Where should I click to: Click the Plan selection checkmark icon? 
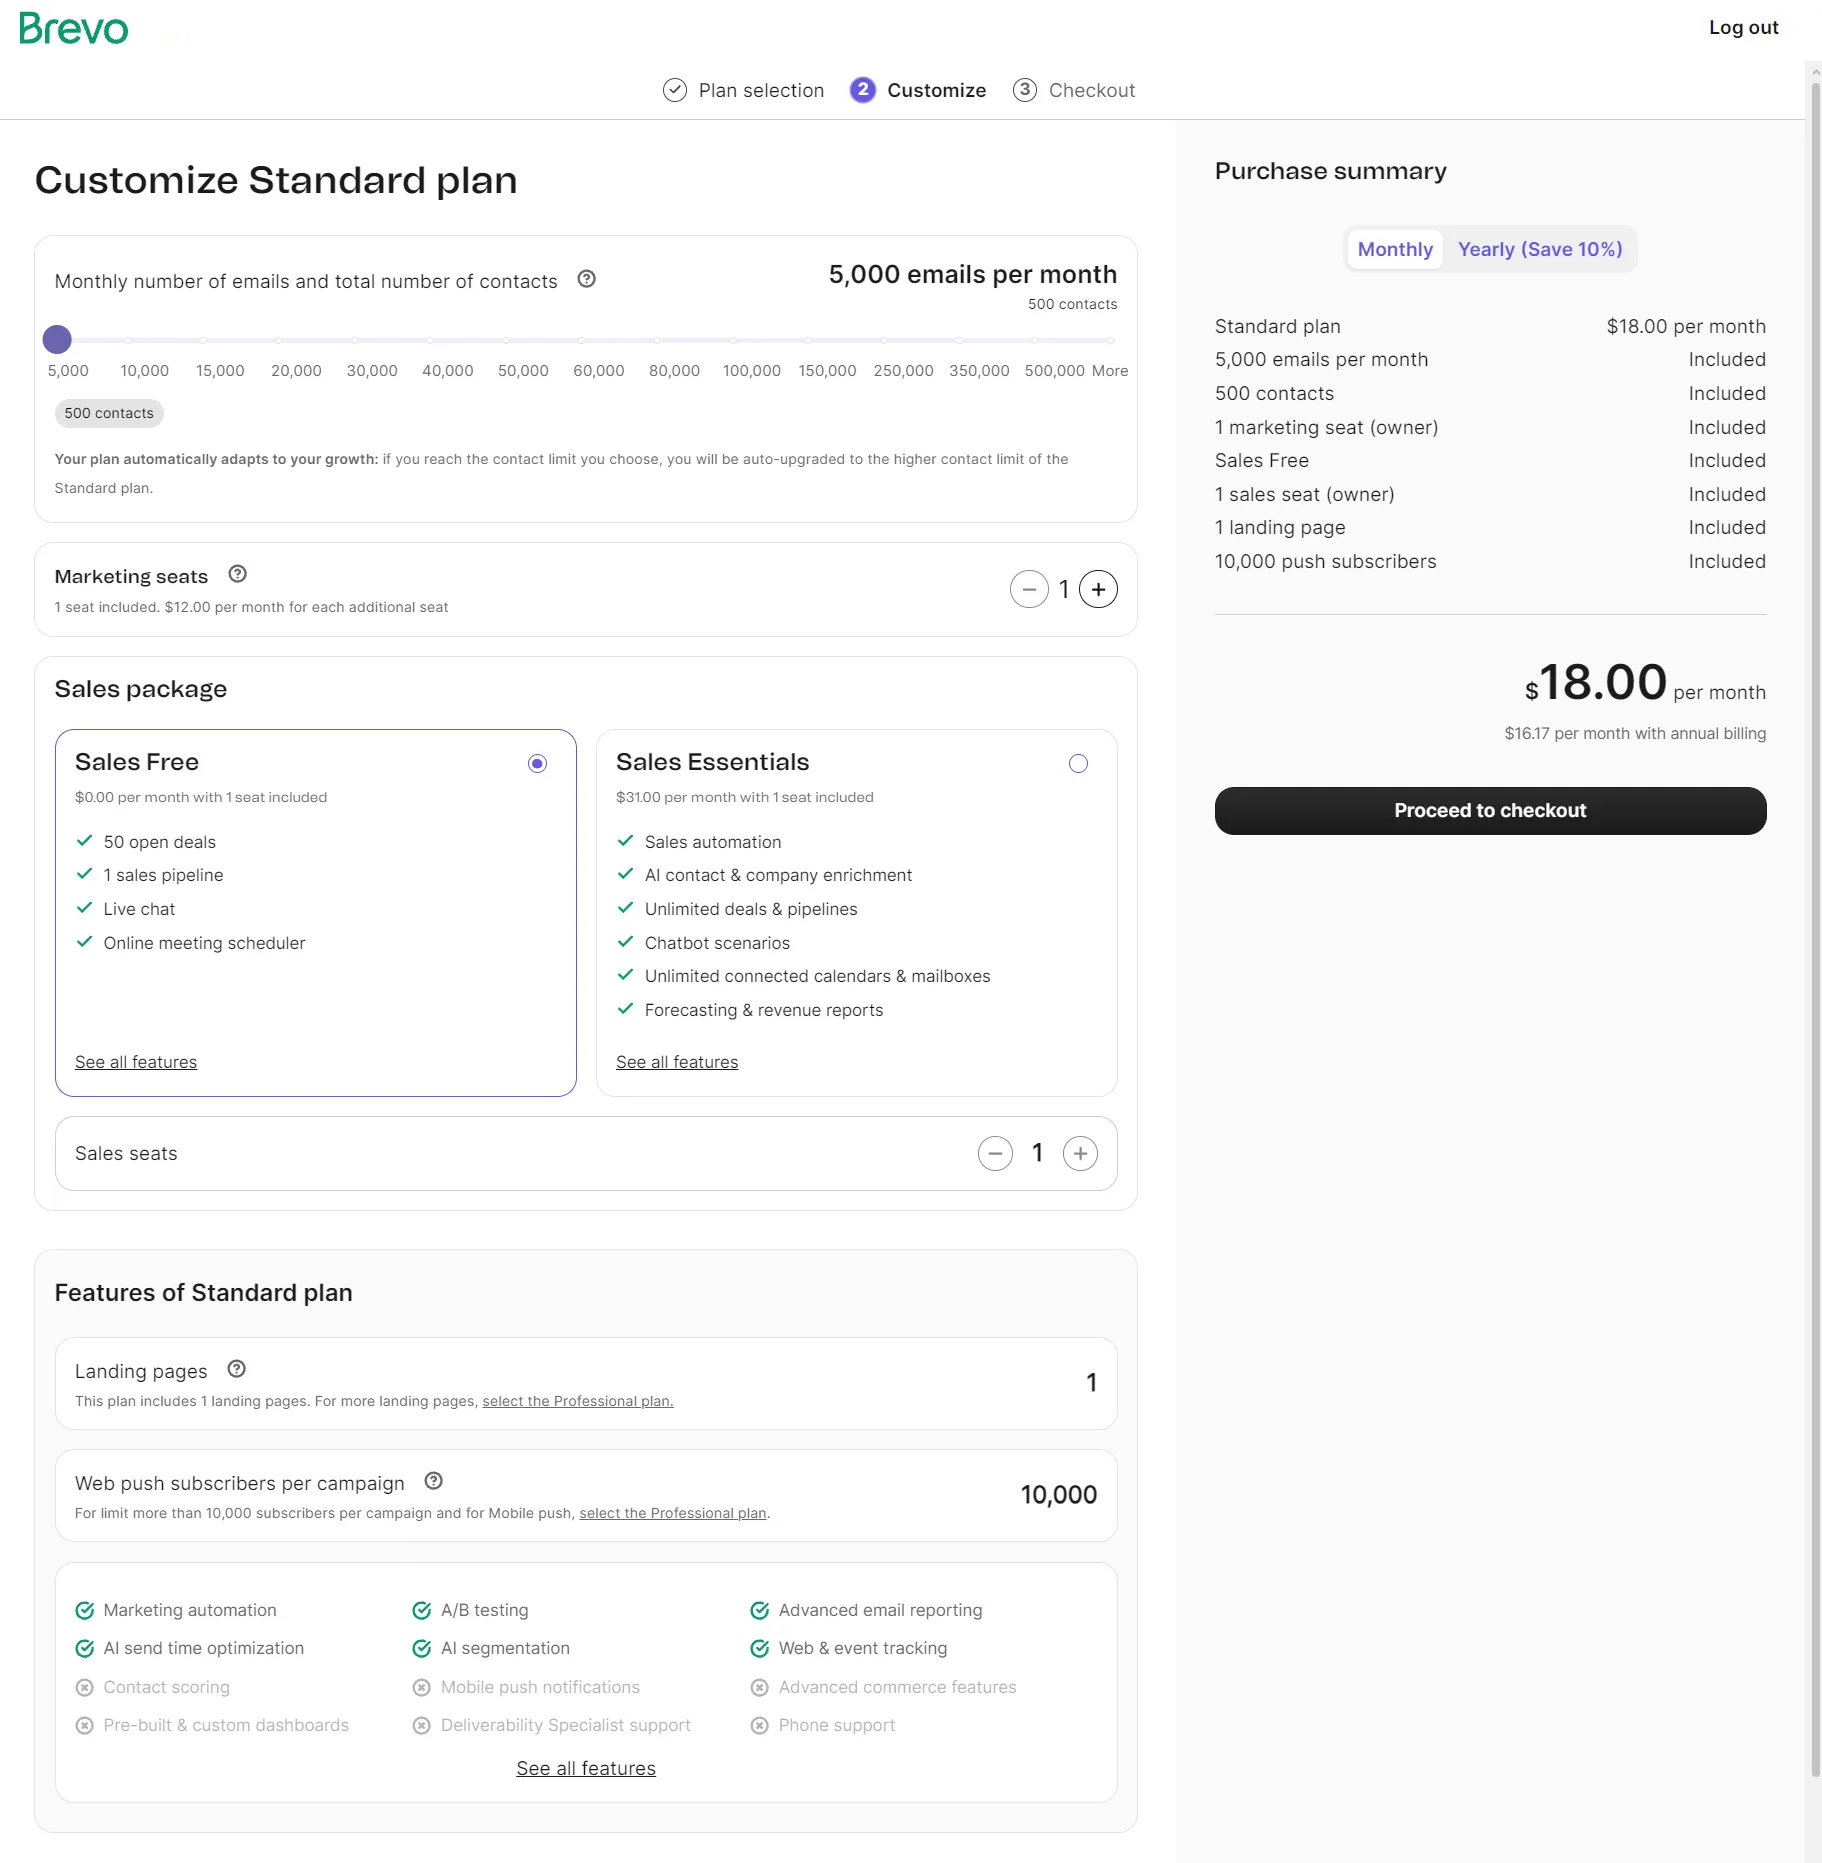tap(675, 90)
